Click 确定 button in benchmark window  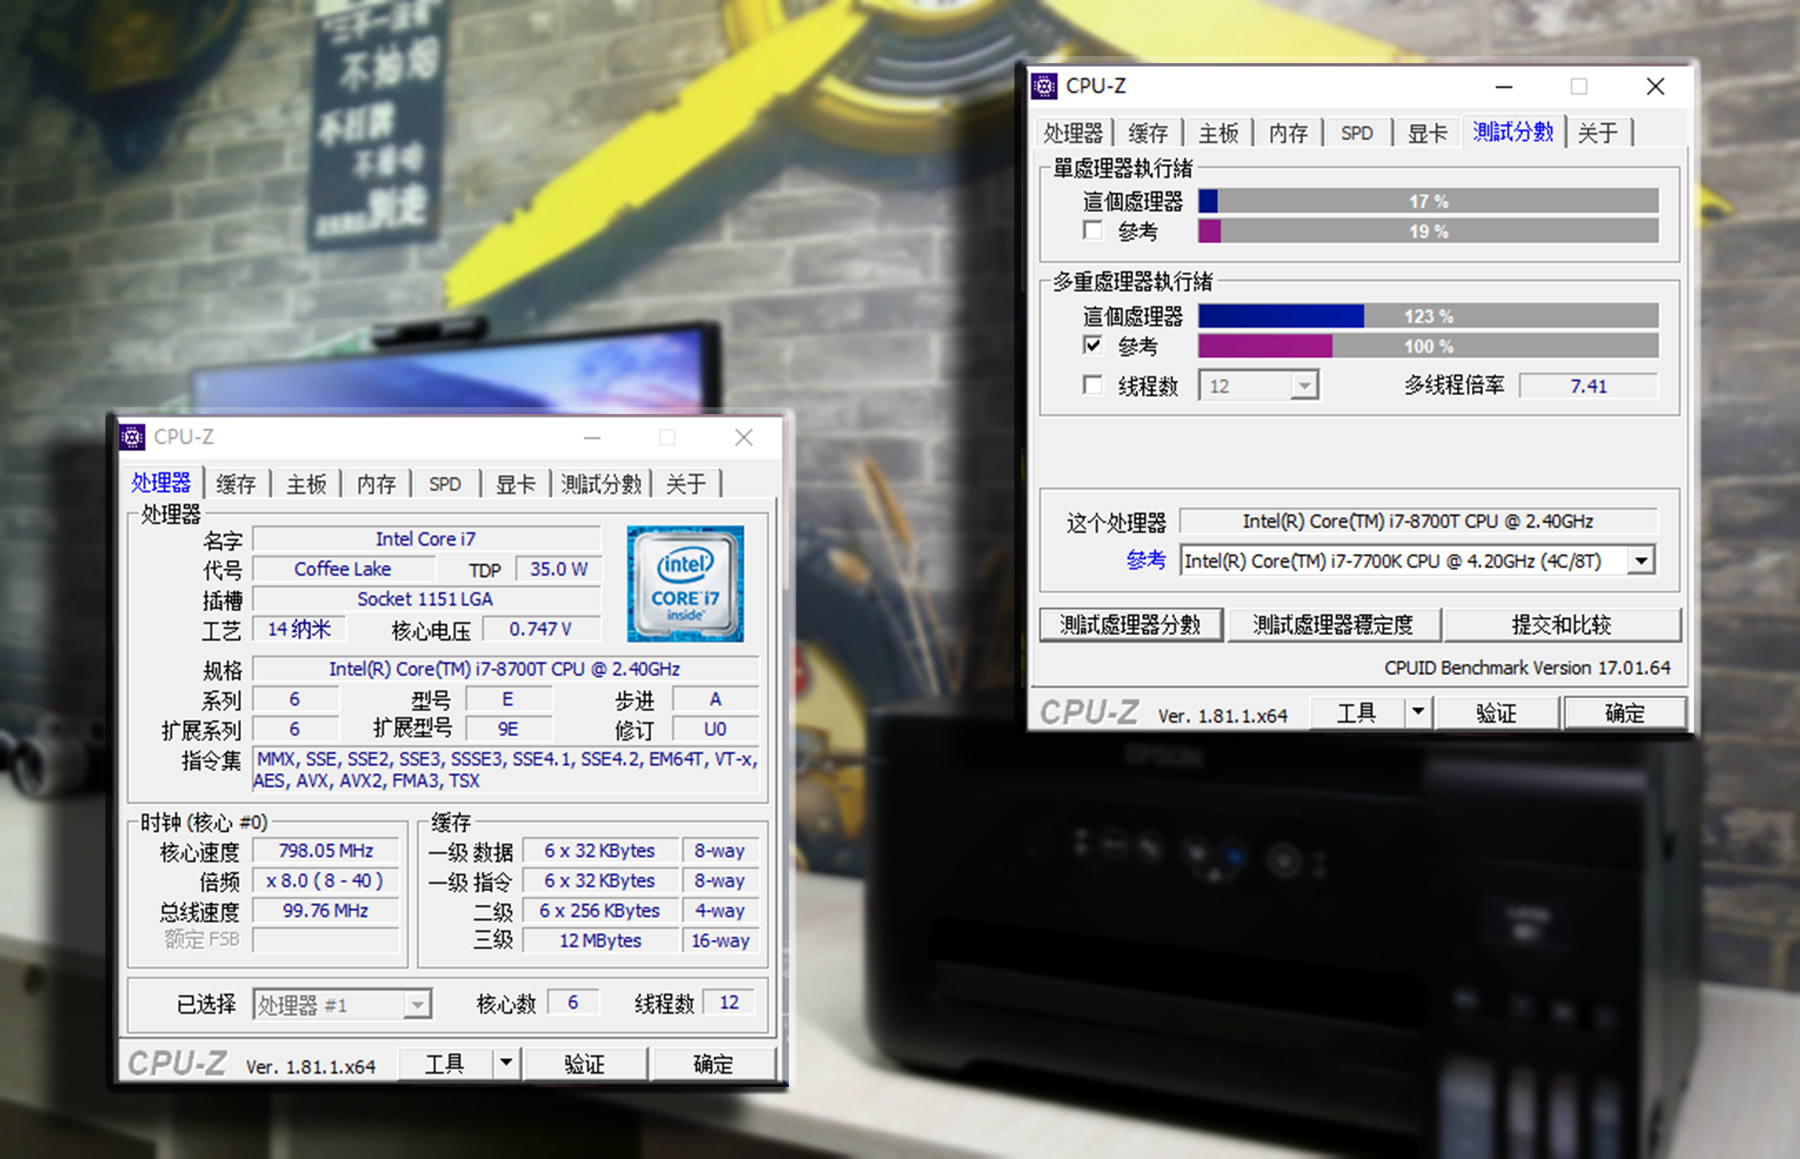click(1624, 713)
